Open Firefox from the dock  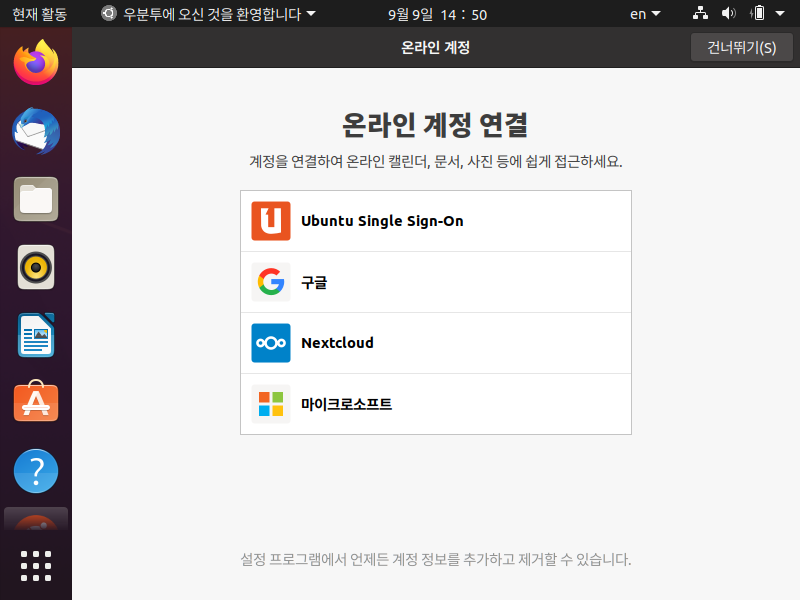(x=36, y=63)
